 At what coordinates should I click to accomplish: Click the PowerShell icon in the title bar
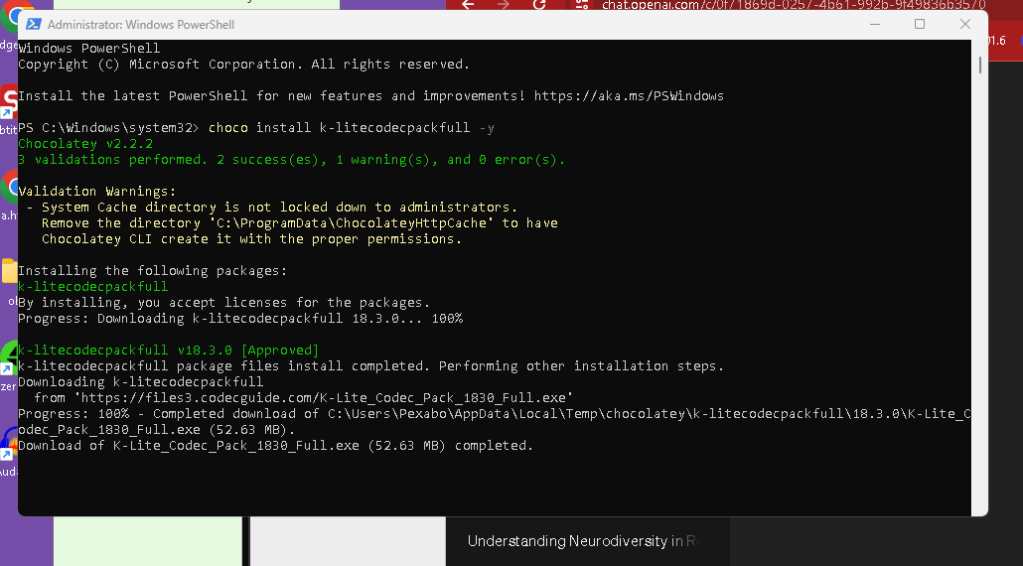click(33, 25)
